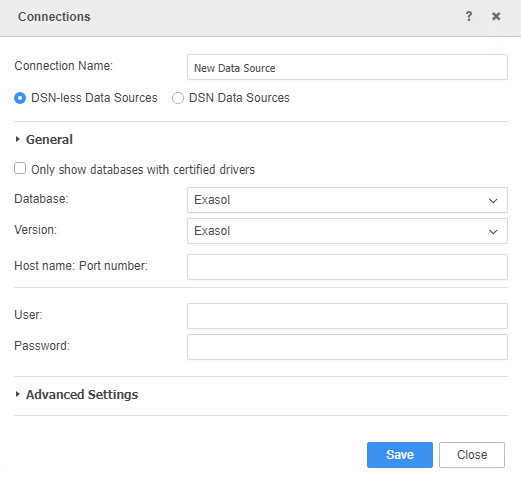Click the Close button at the bottom
This screenshot has height=480, width=521.
click(472, 455)
